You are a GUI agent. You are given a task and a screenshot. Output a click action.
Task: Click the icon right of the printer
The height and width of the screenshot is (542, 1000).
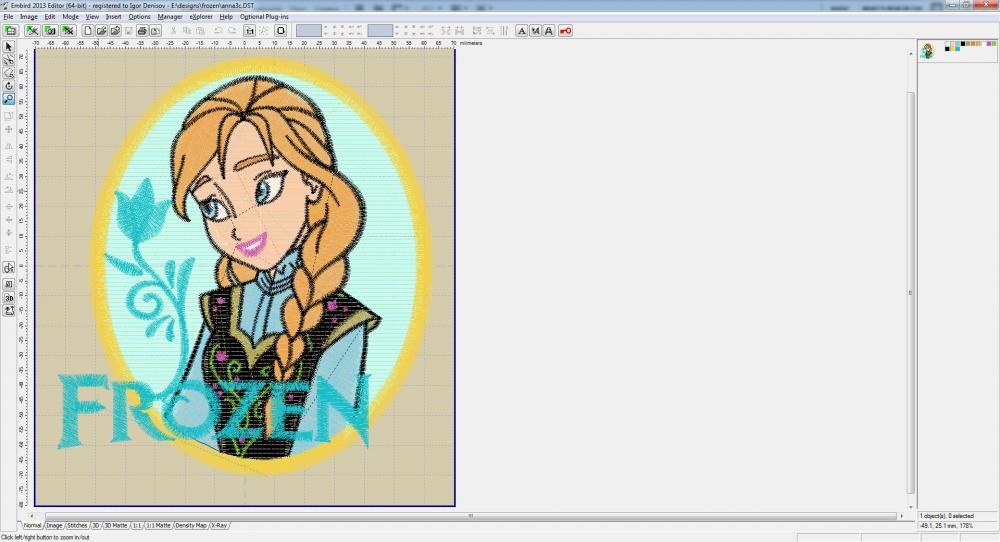156,31
